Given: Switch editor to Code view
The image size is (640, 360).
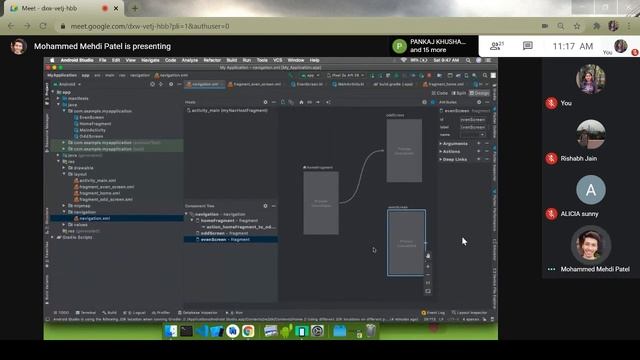Looking at the screenshot, I should 440,93.
